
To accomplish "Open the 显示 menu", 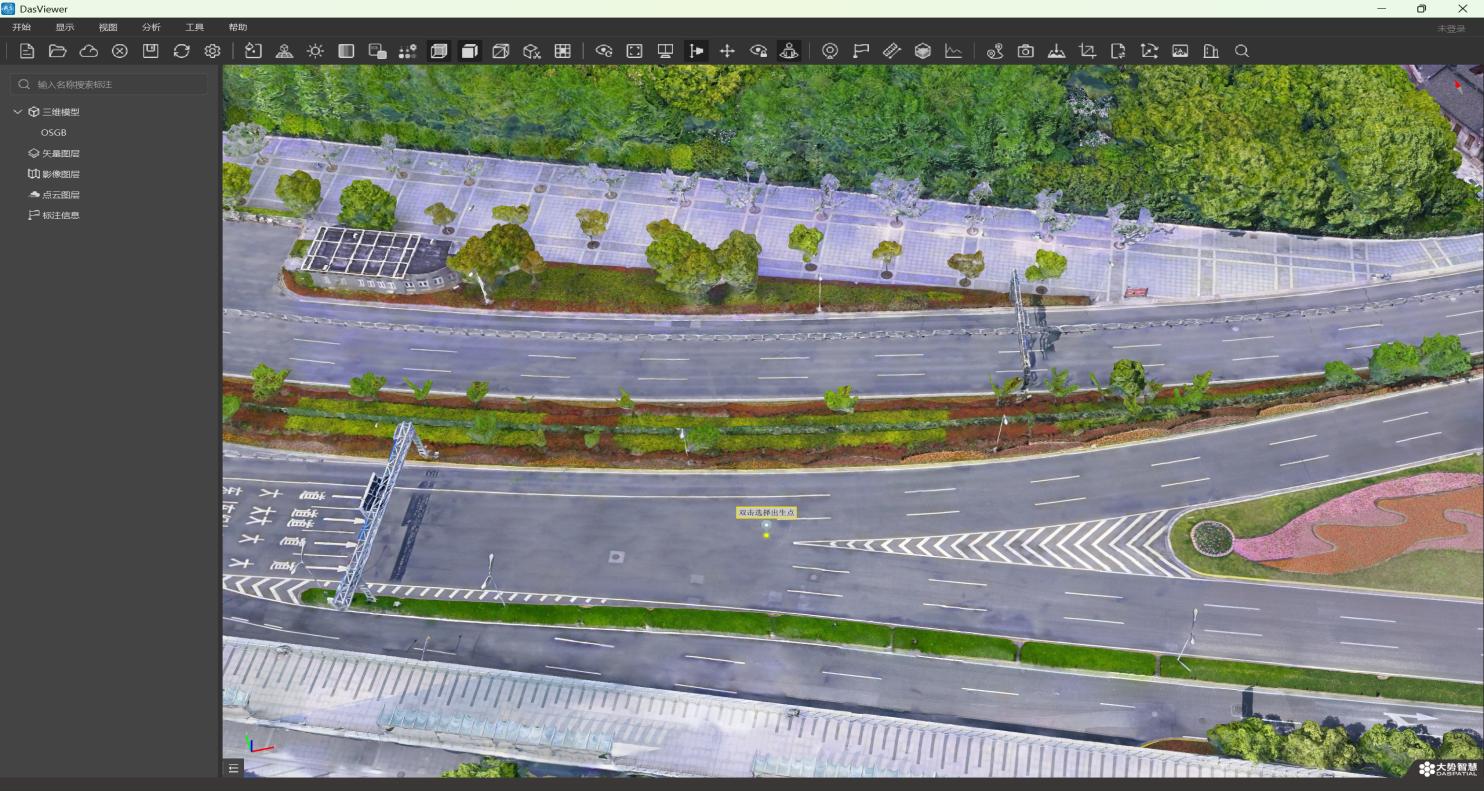I will (x=65, y=27).
